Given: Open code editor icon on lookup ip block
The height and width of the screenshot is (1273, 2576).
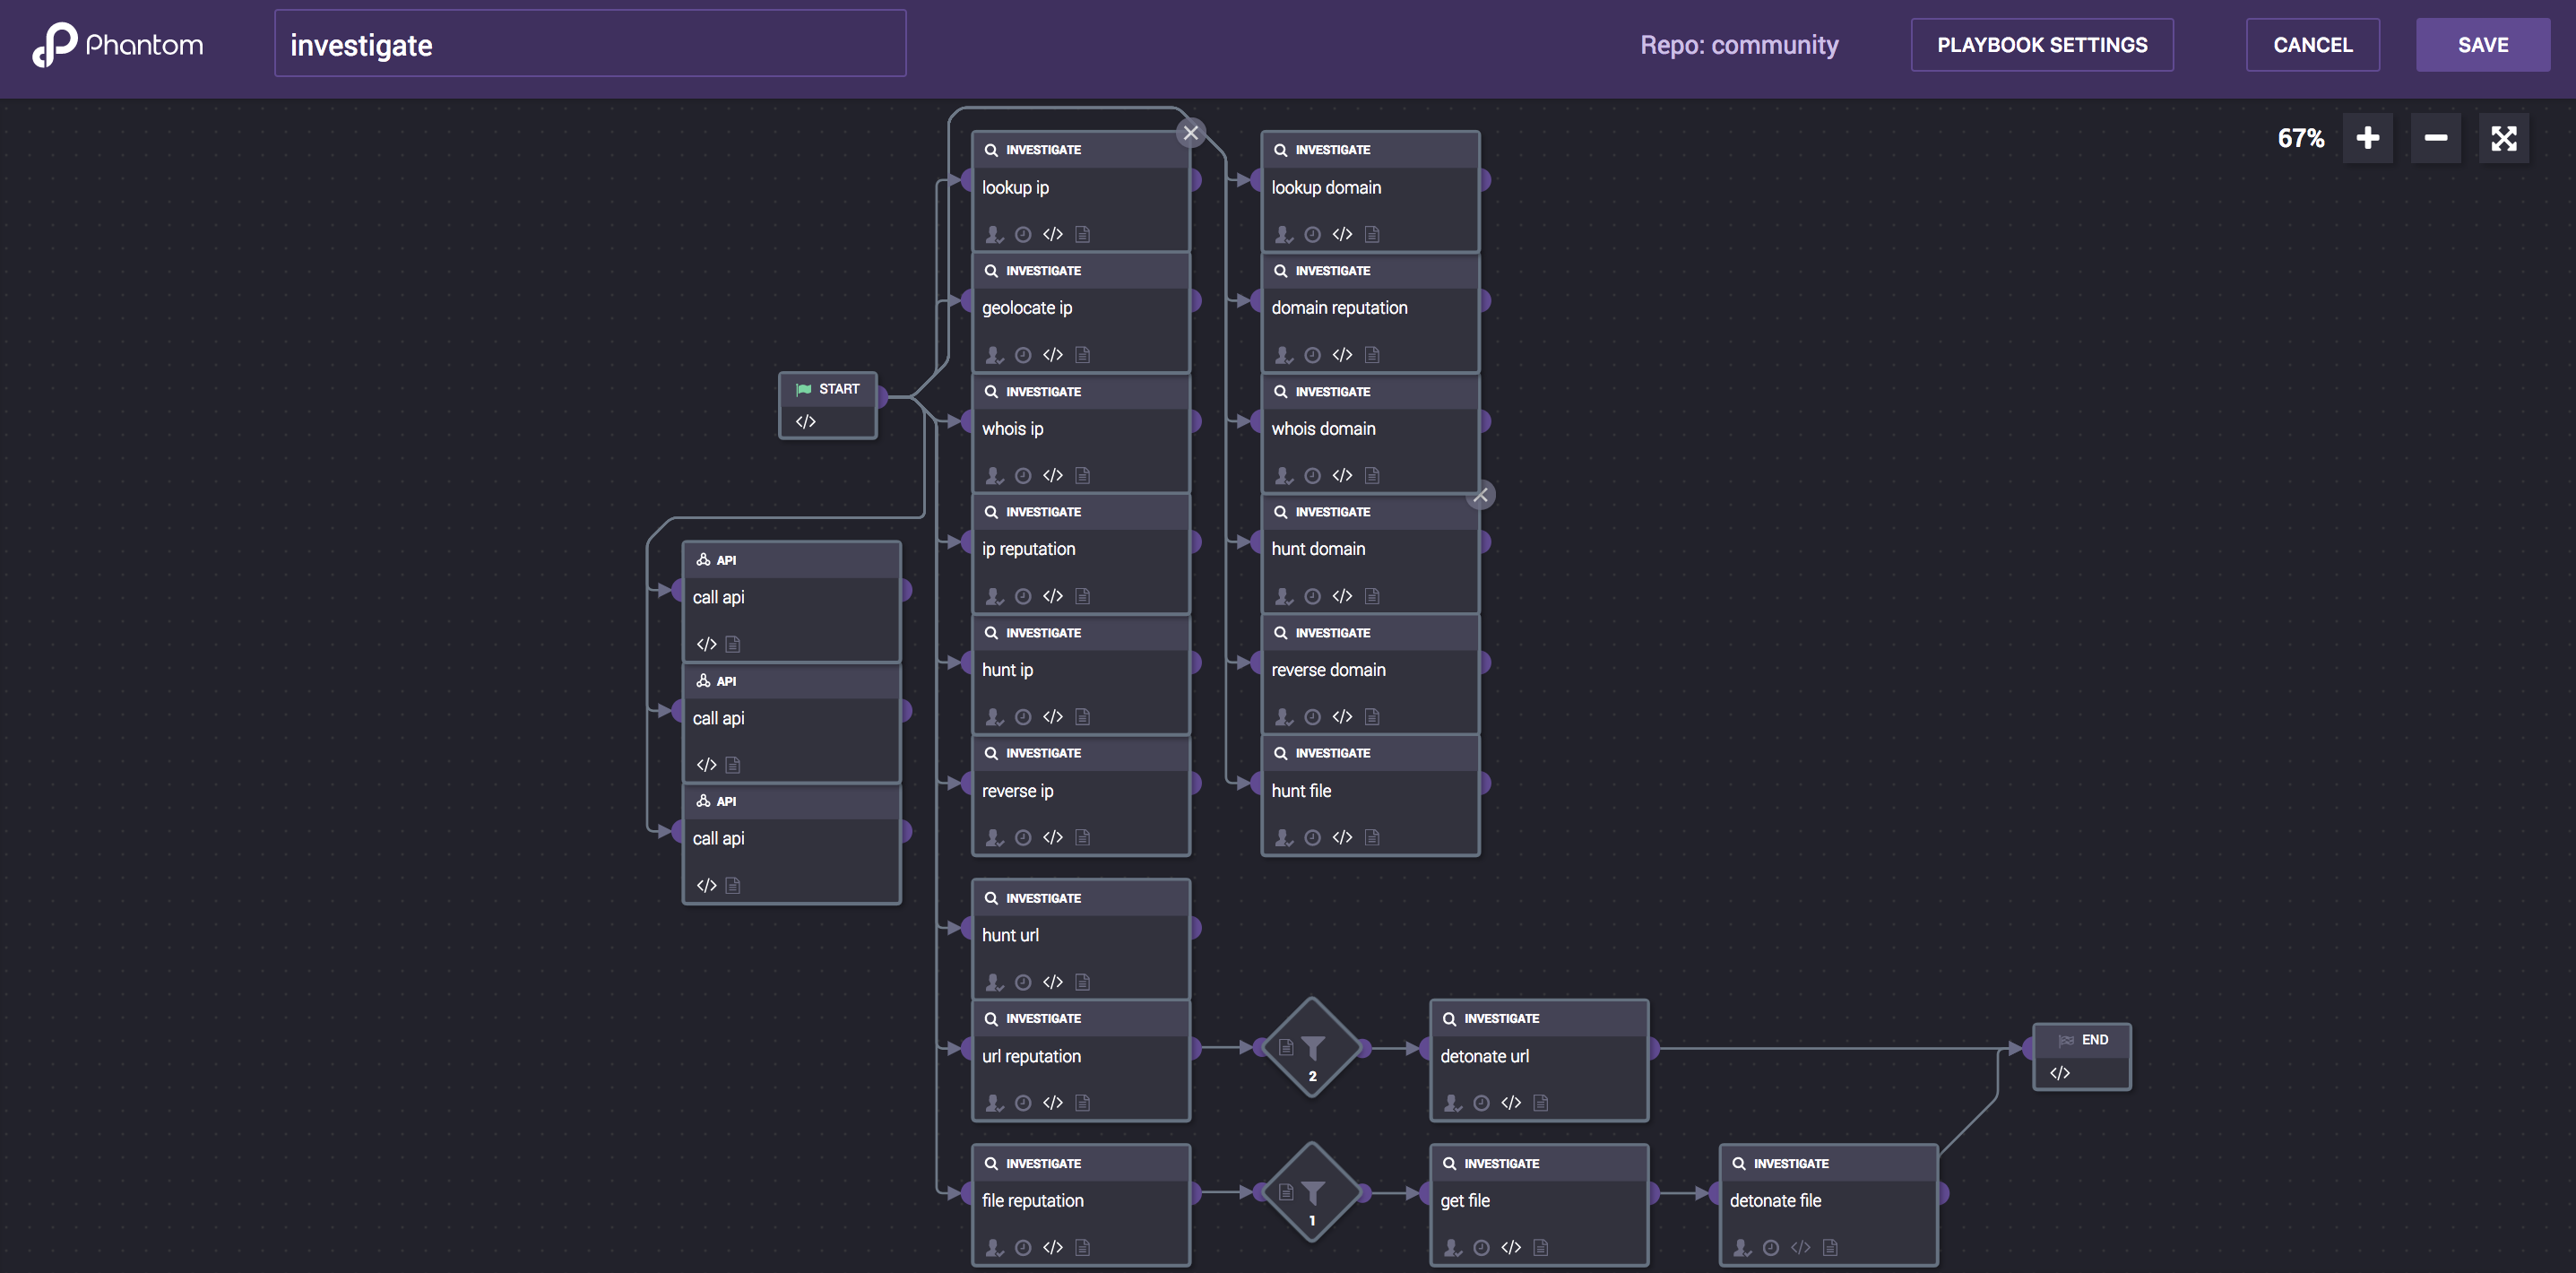Looking at the screenshot, I should (x=1052, y=234).
